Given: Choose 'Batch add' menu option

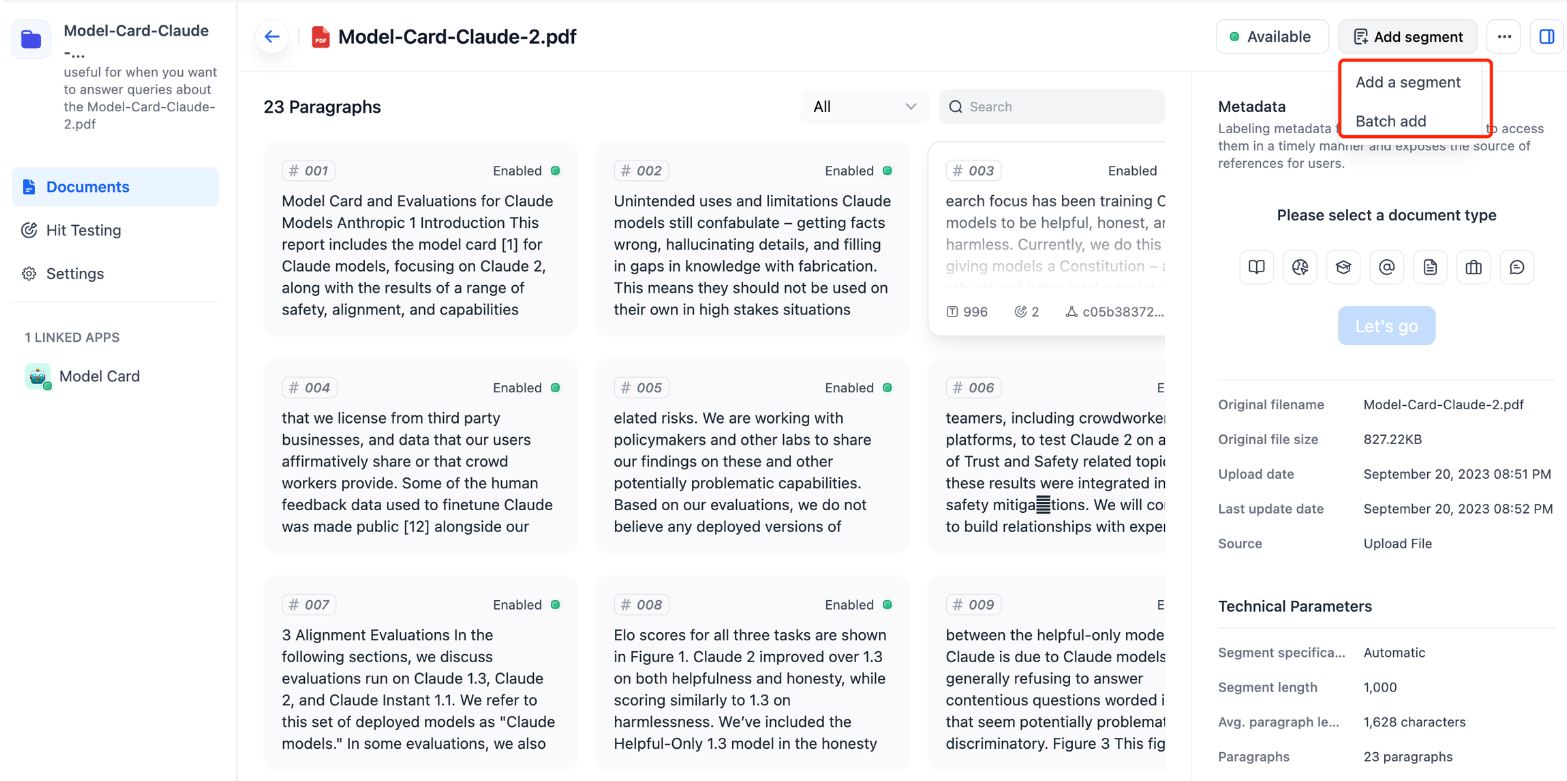Looking at the screenshot, I should [x=1391, y=121].
